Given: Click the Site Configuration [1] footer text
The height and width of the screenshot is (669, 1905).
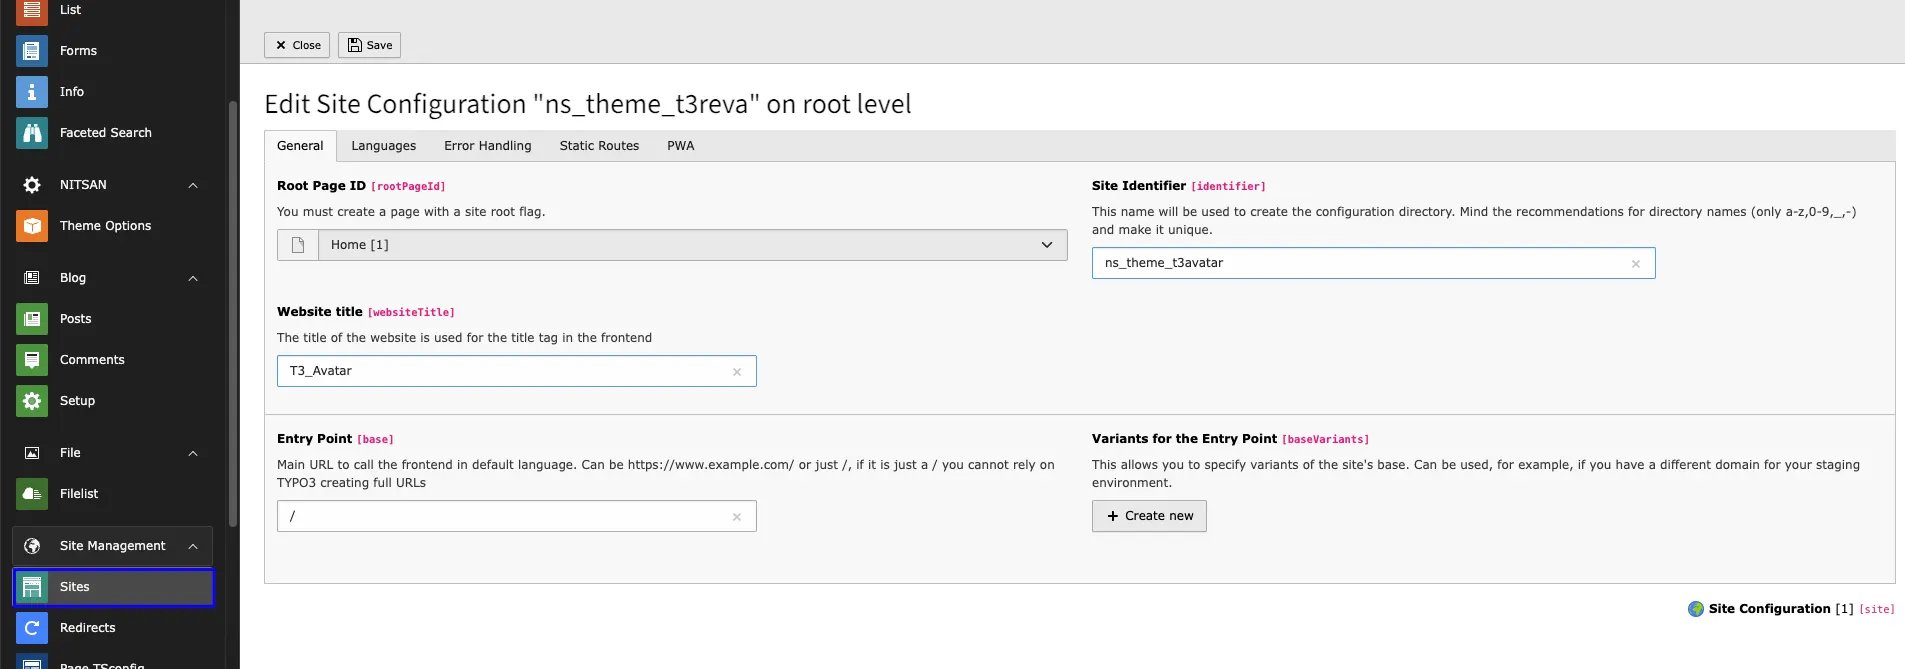Looking at the screenshot, I should 1781,609.
